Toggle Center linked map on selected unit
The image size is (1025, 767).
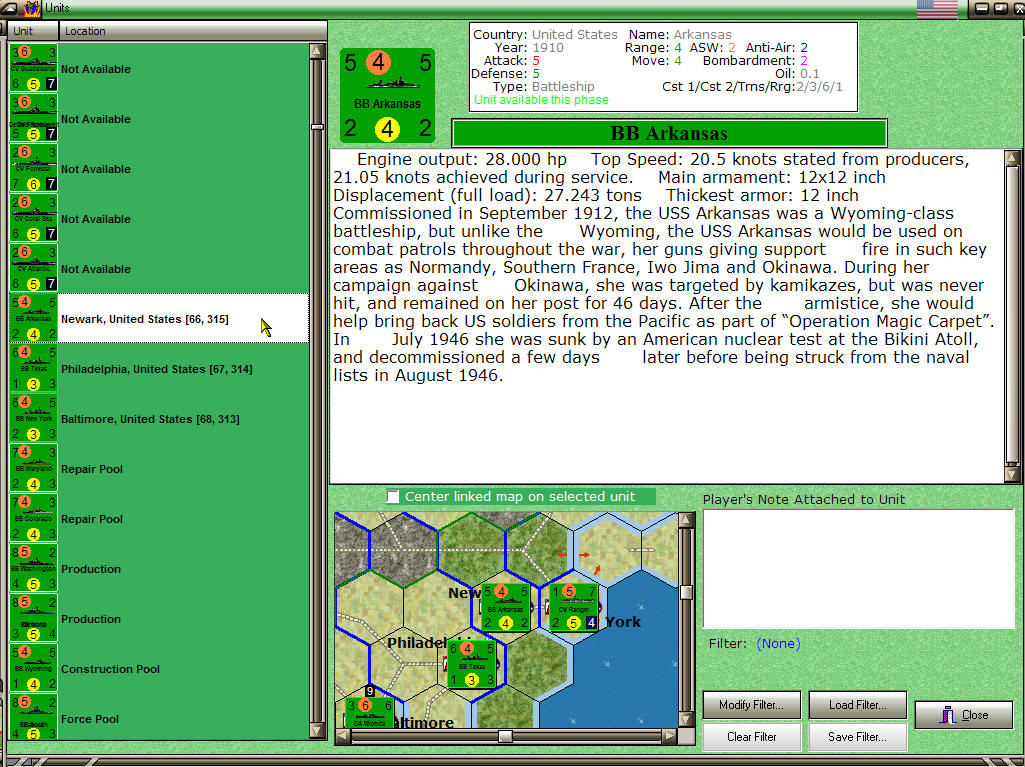[393, 497]
